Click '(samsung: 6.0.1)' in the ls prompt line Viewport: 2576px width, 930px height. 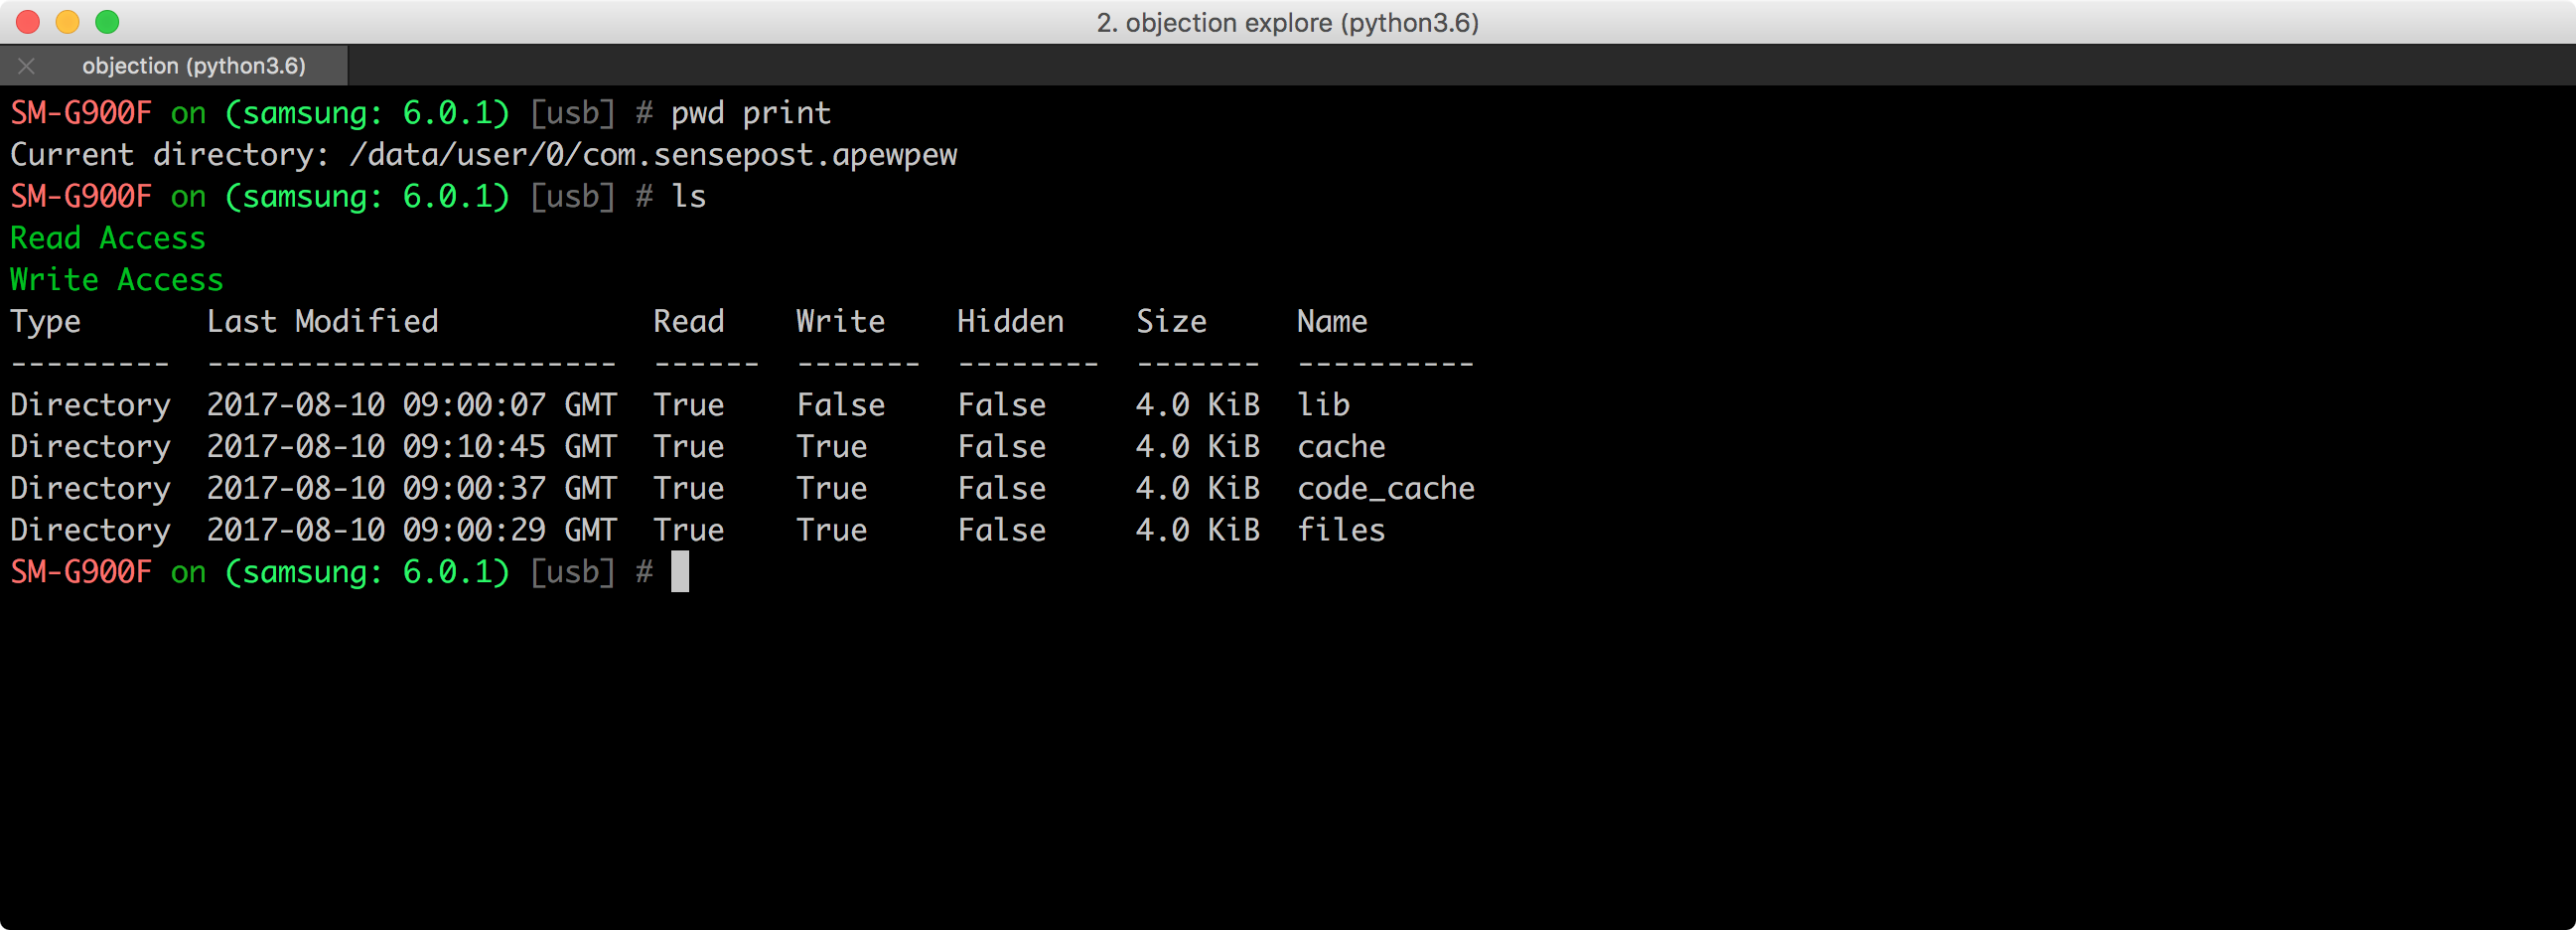[x=367, y=196]
